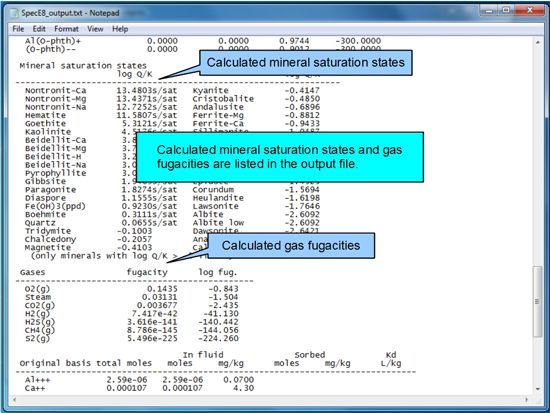Close the Notepad window
550x413 pixels.
[x=530, y=11]
